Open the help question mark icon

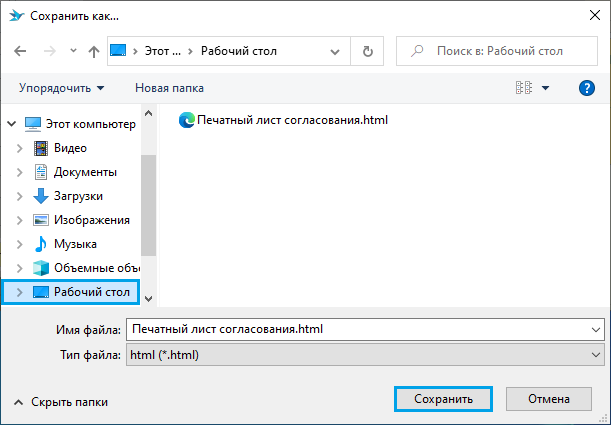coord(587,88)
